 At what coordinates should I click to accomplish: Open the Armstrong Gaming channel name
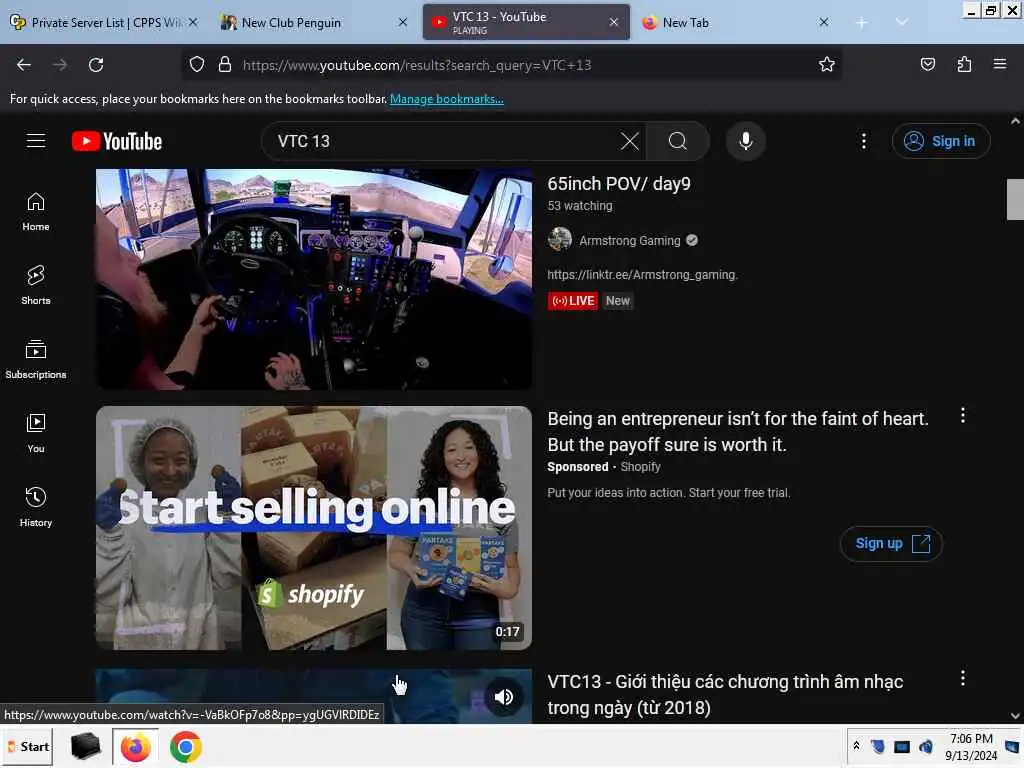(630, 240)
